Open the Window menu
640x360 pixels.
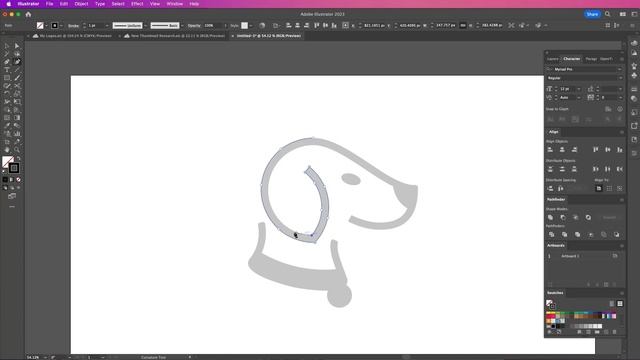[175, 4]
